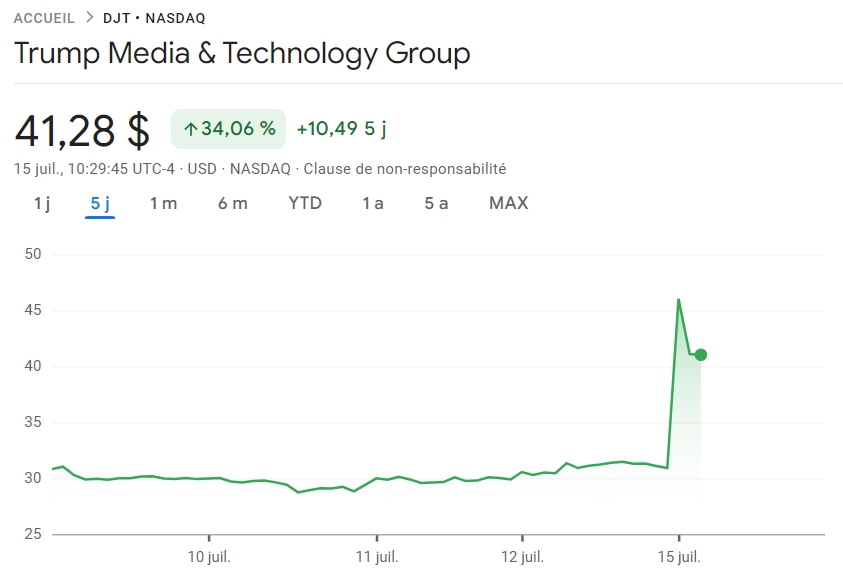Select the 1 j time range tab
This screenshot has width=843, height=583.
click(x=42, y=203)
